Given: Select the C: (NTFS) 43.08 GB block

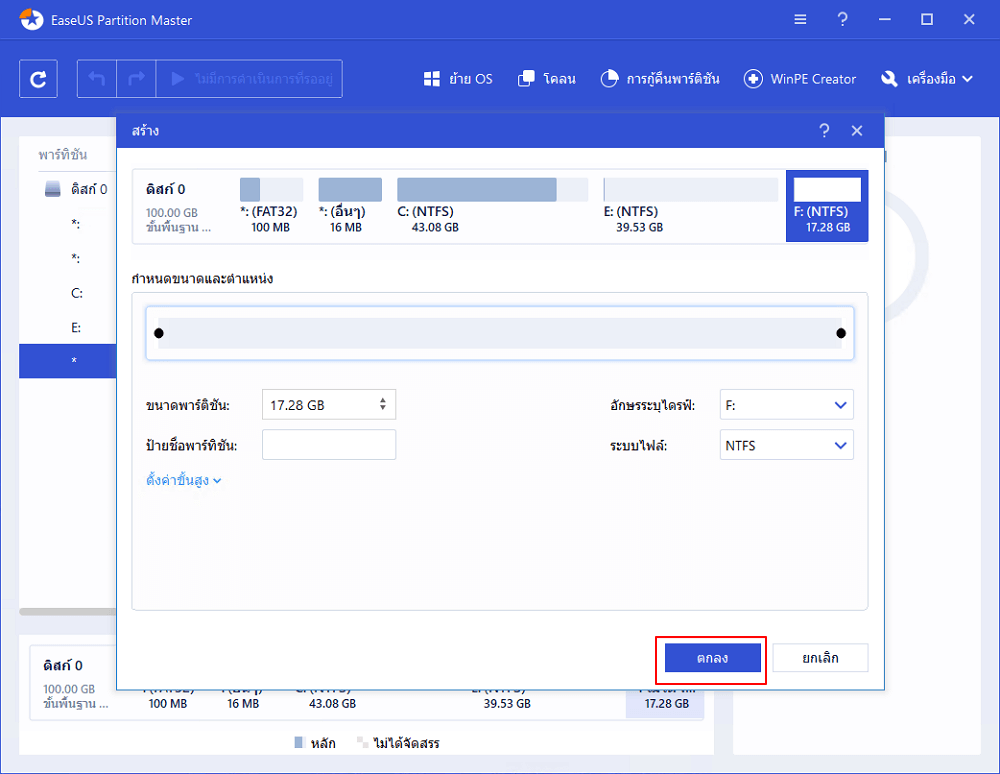Looking at the screenshot, I should pyautogui.click(x=492, y=205).
